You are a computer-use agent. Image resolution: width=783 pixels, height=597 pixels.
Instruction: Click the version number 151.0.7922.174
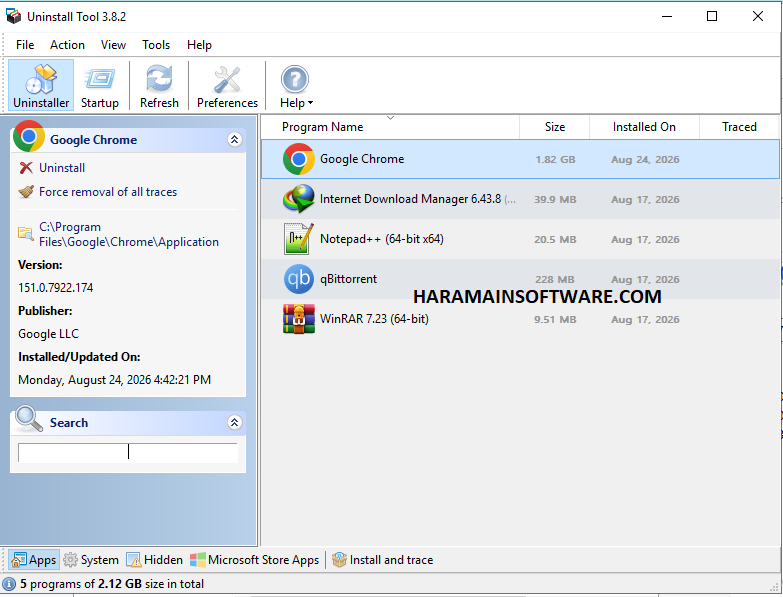(55, 288)
